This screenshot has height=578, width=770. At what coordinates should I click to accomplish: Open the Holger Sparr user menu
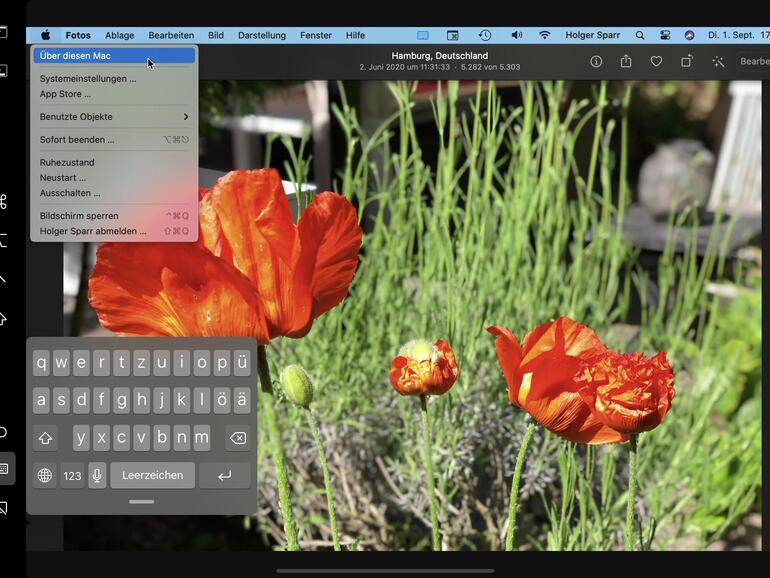pos(592,35)
